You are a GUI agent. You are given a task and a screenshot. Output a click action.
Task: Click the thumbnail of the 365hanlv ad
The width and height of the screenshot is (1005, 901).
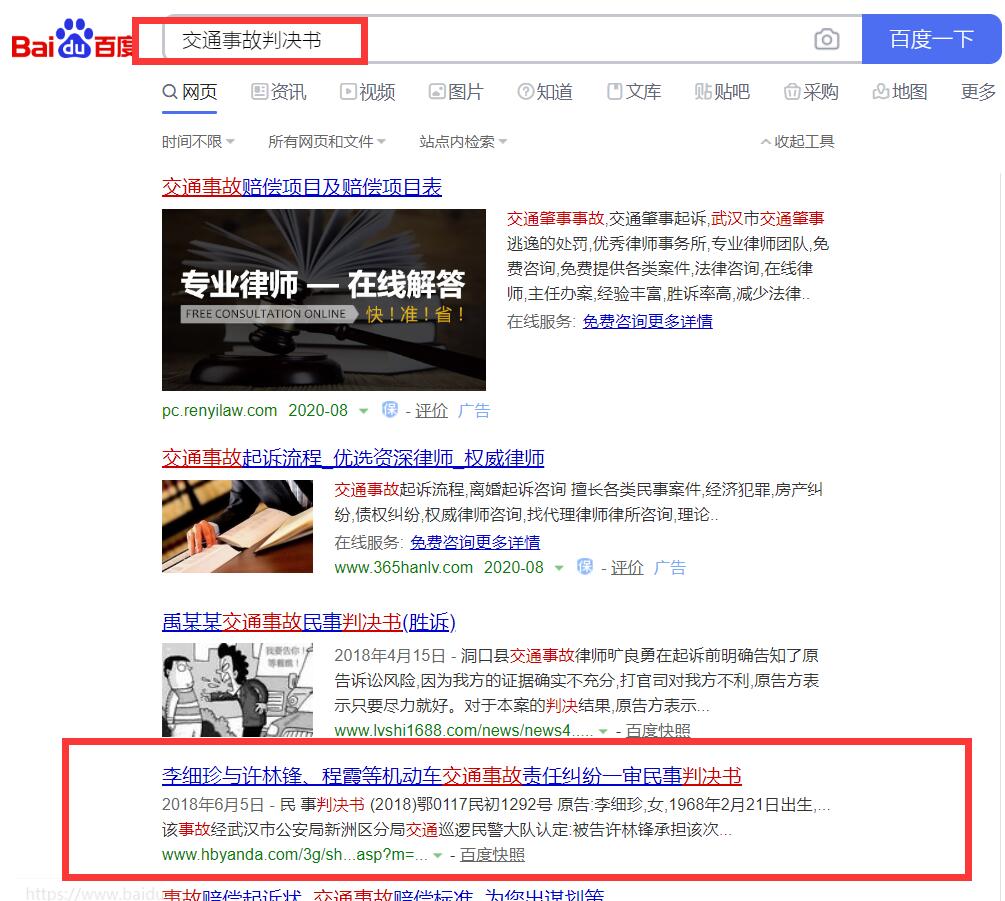(237, 526)
